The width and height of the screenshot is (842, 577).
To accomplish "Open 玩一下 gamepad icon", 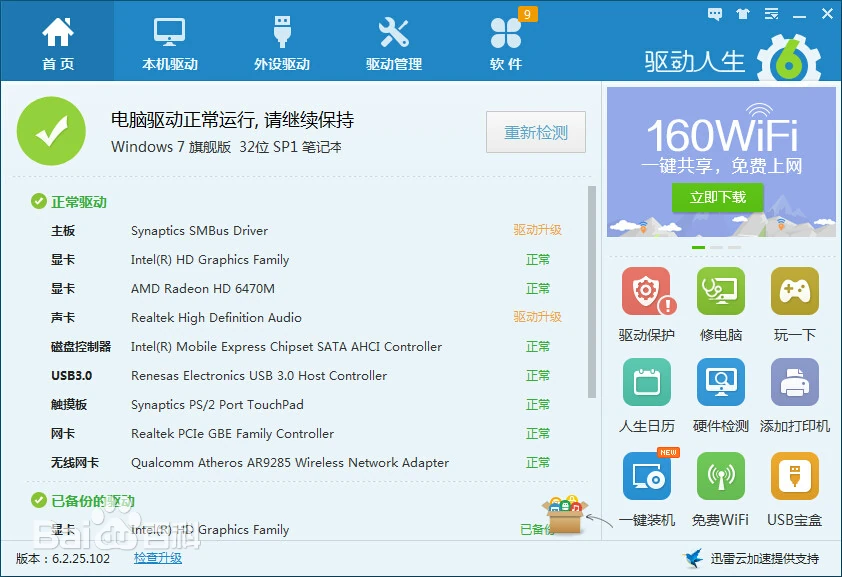I will [x=795, y=291].
